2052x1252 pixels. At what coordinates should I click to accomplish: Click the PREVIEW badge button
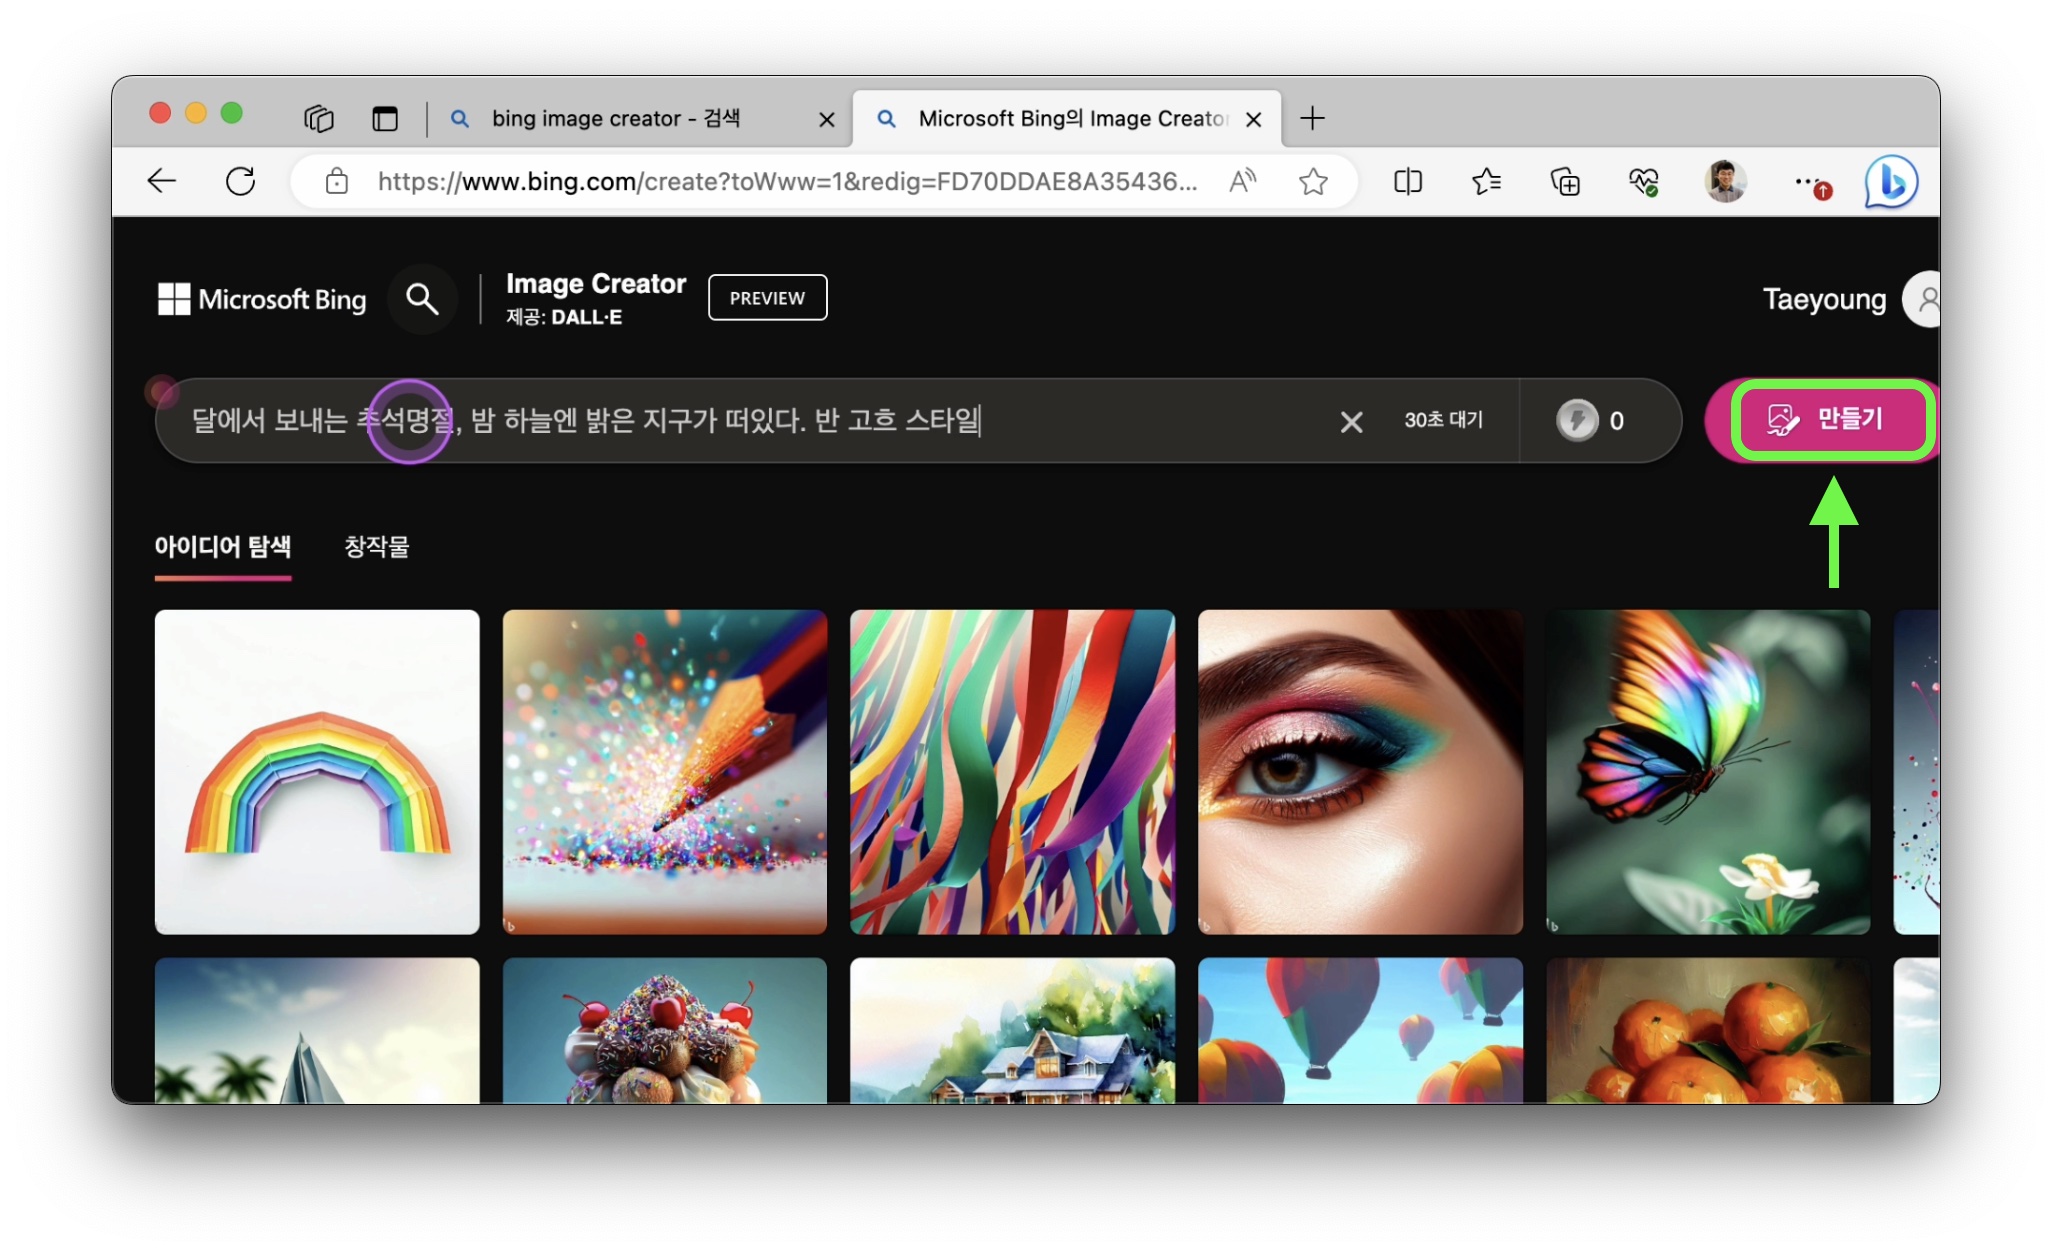(767, 297)
